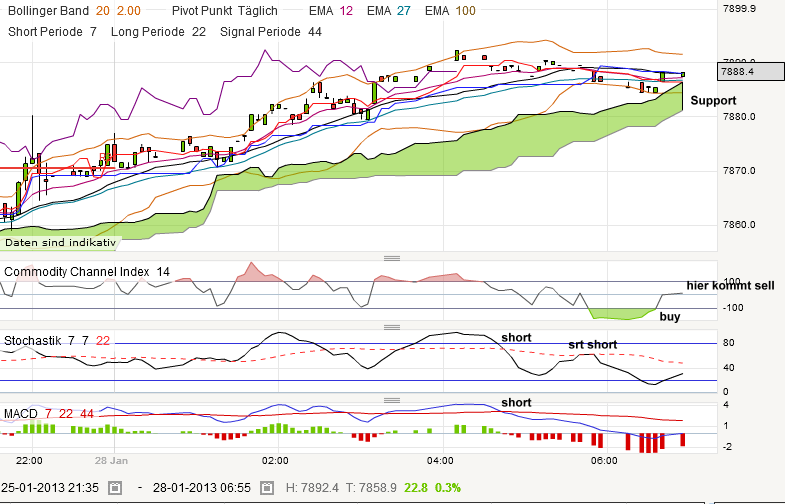
Task: Click EMA 27 period value
Action: [404, 11]
